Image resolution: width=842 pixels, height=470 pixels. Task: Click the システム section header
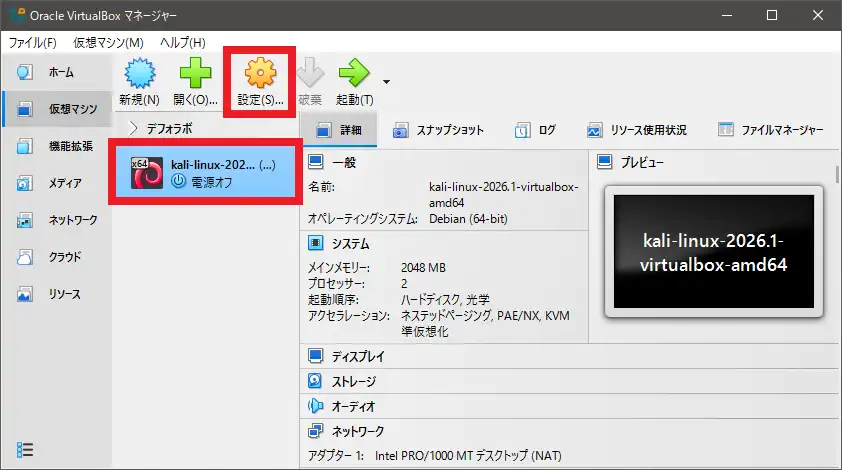click(x=350, y=244)
